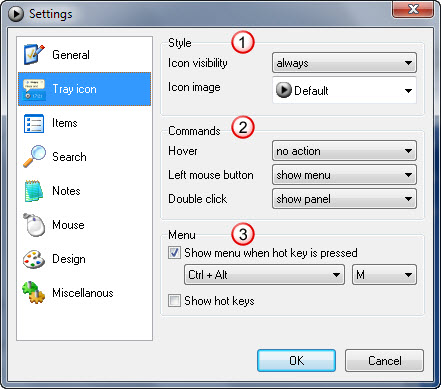Expand the Icon visibility dropdown

tap(344, 63)
